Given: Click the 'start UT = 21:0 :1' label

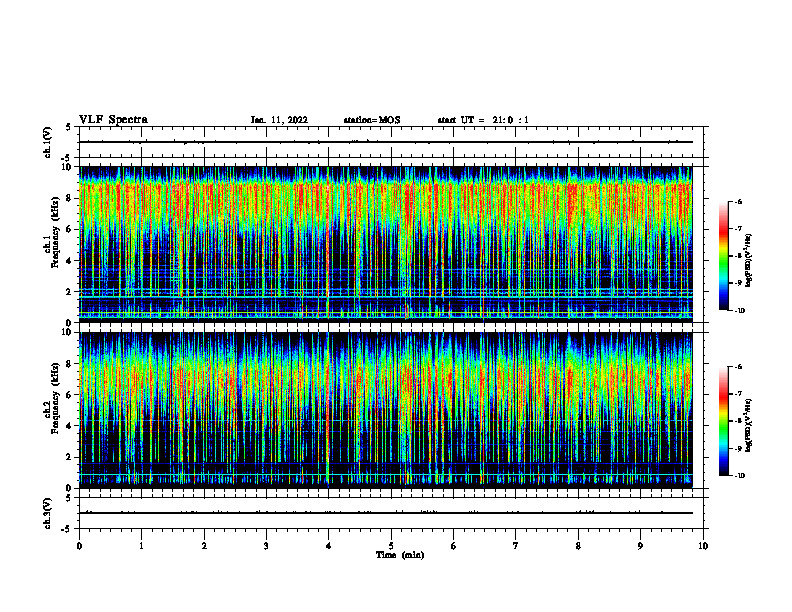Looking at the screenshot, I should coord(483,120).
